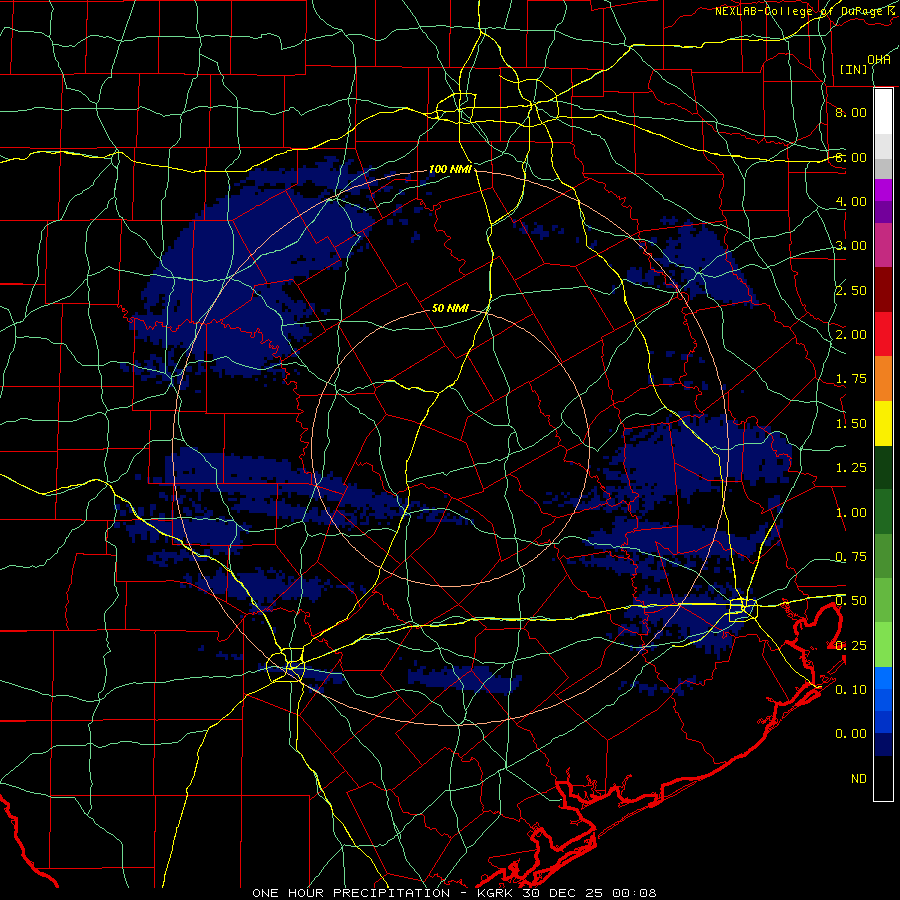The height and width of the screenshot is (900, 900).
Task: Pick the dark red legend swatch
Action: [883, 290]
